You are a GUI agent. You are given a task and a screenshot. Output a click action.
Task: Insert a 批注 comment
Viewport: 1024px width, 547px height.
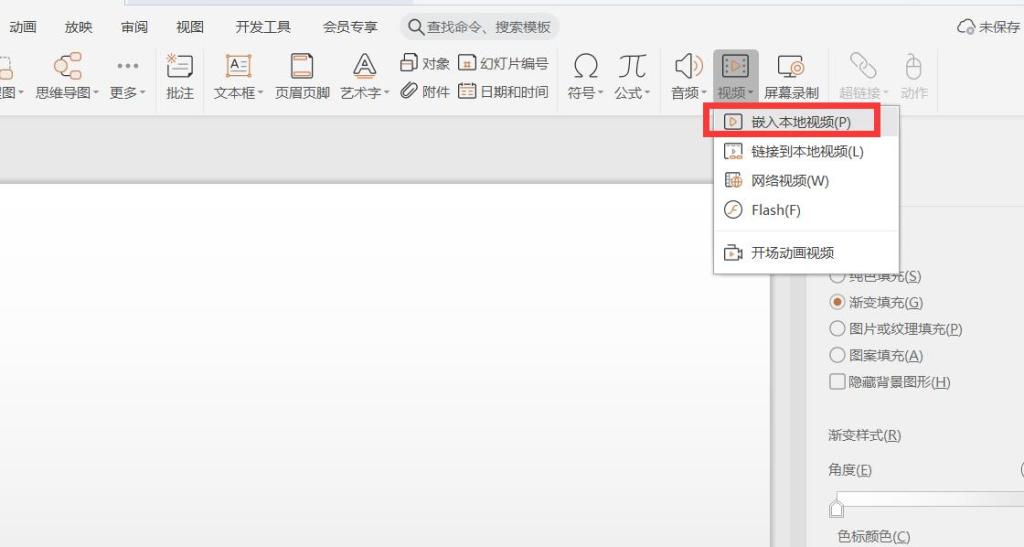coord(180,76)
